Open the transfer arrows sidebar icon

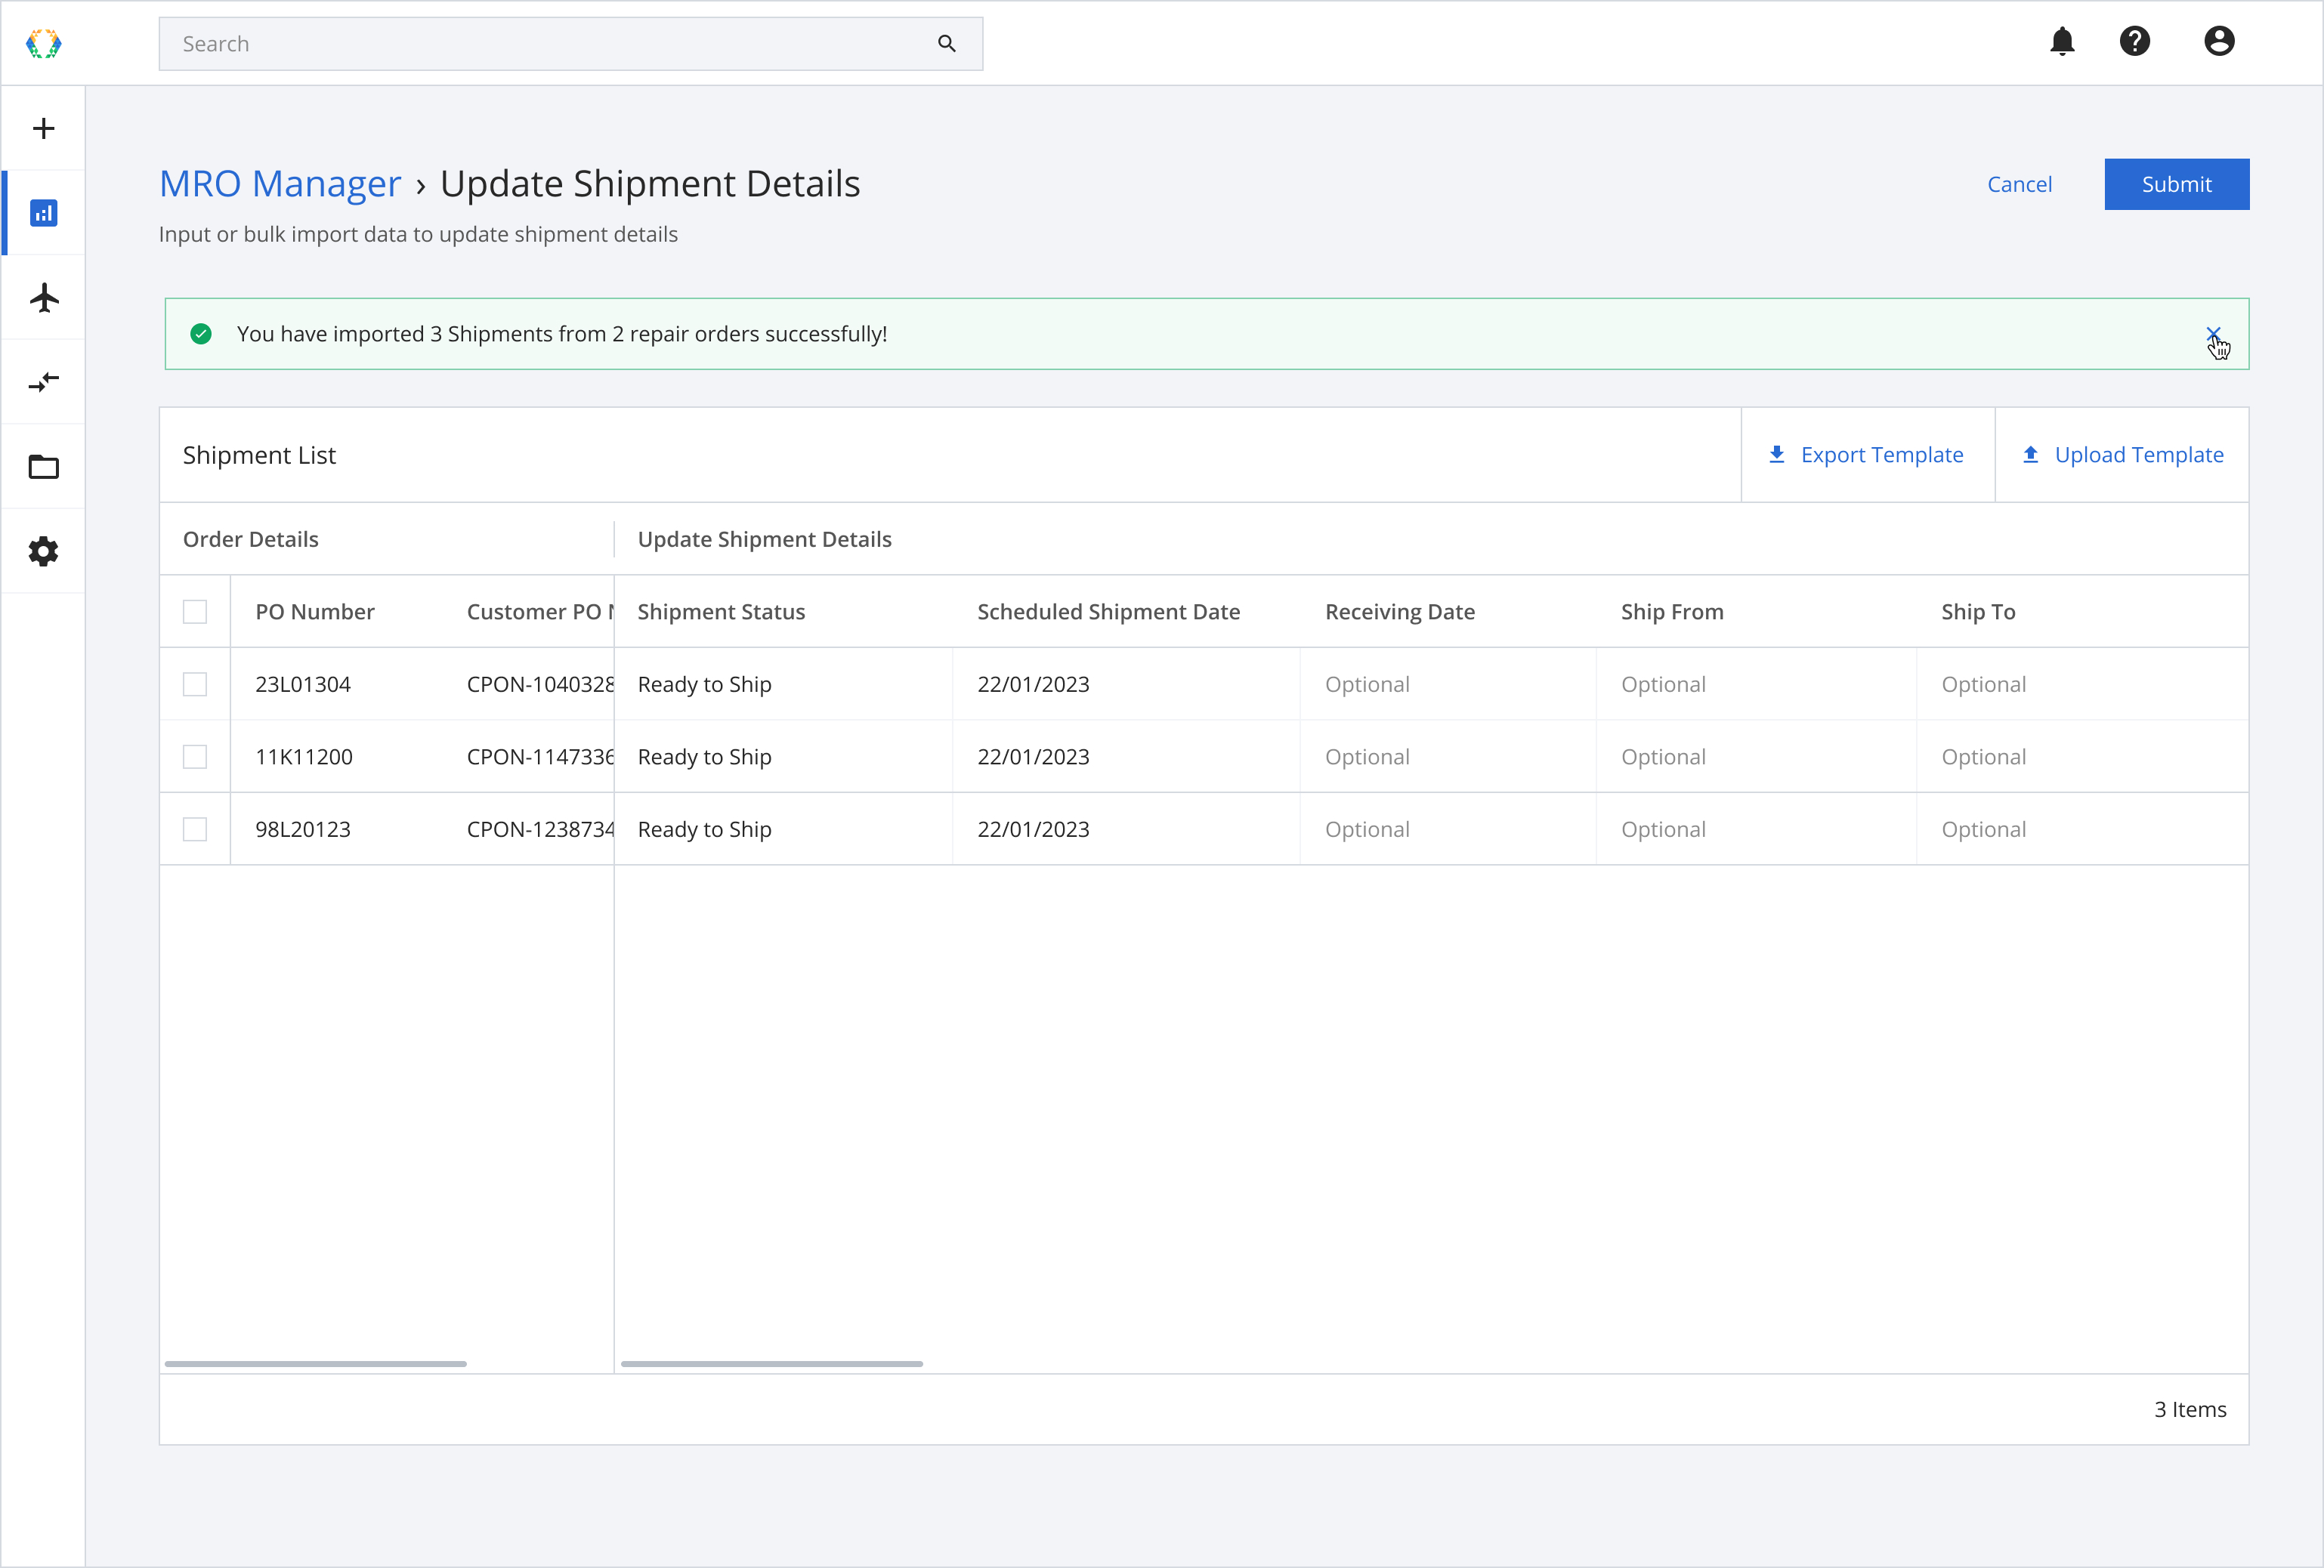pyautogui.click(x=43, y=382)
